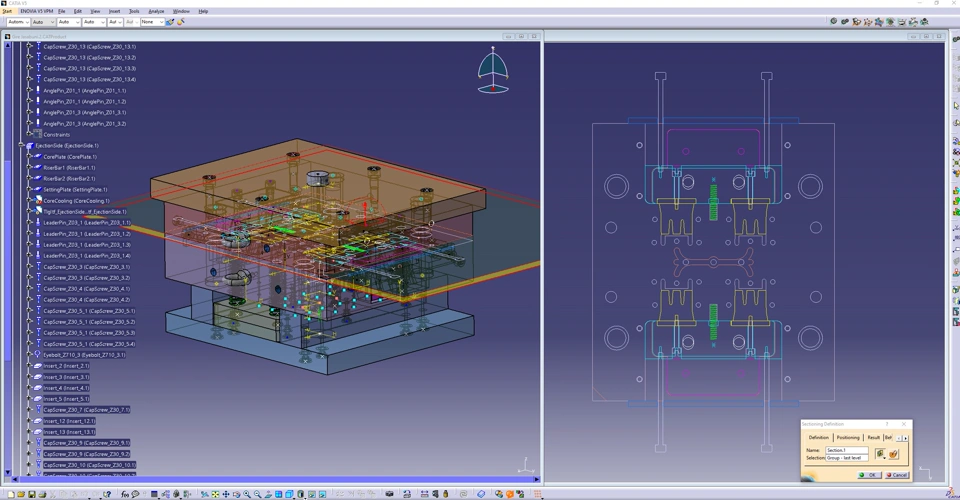960x500 pixels.
Task: Expand the SettingPlate node
Action: (x=29, y=190)
